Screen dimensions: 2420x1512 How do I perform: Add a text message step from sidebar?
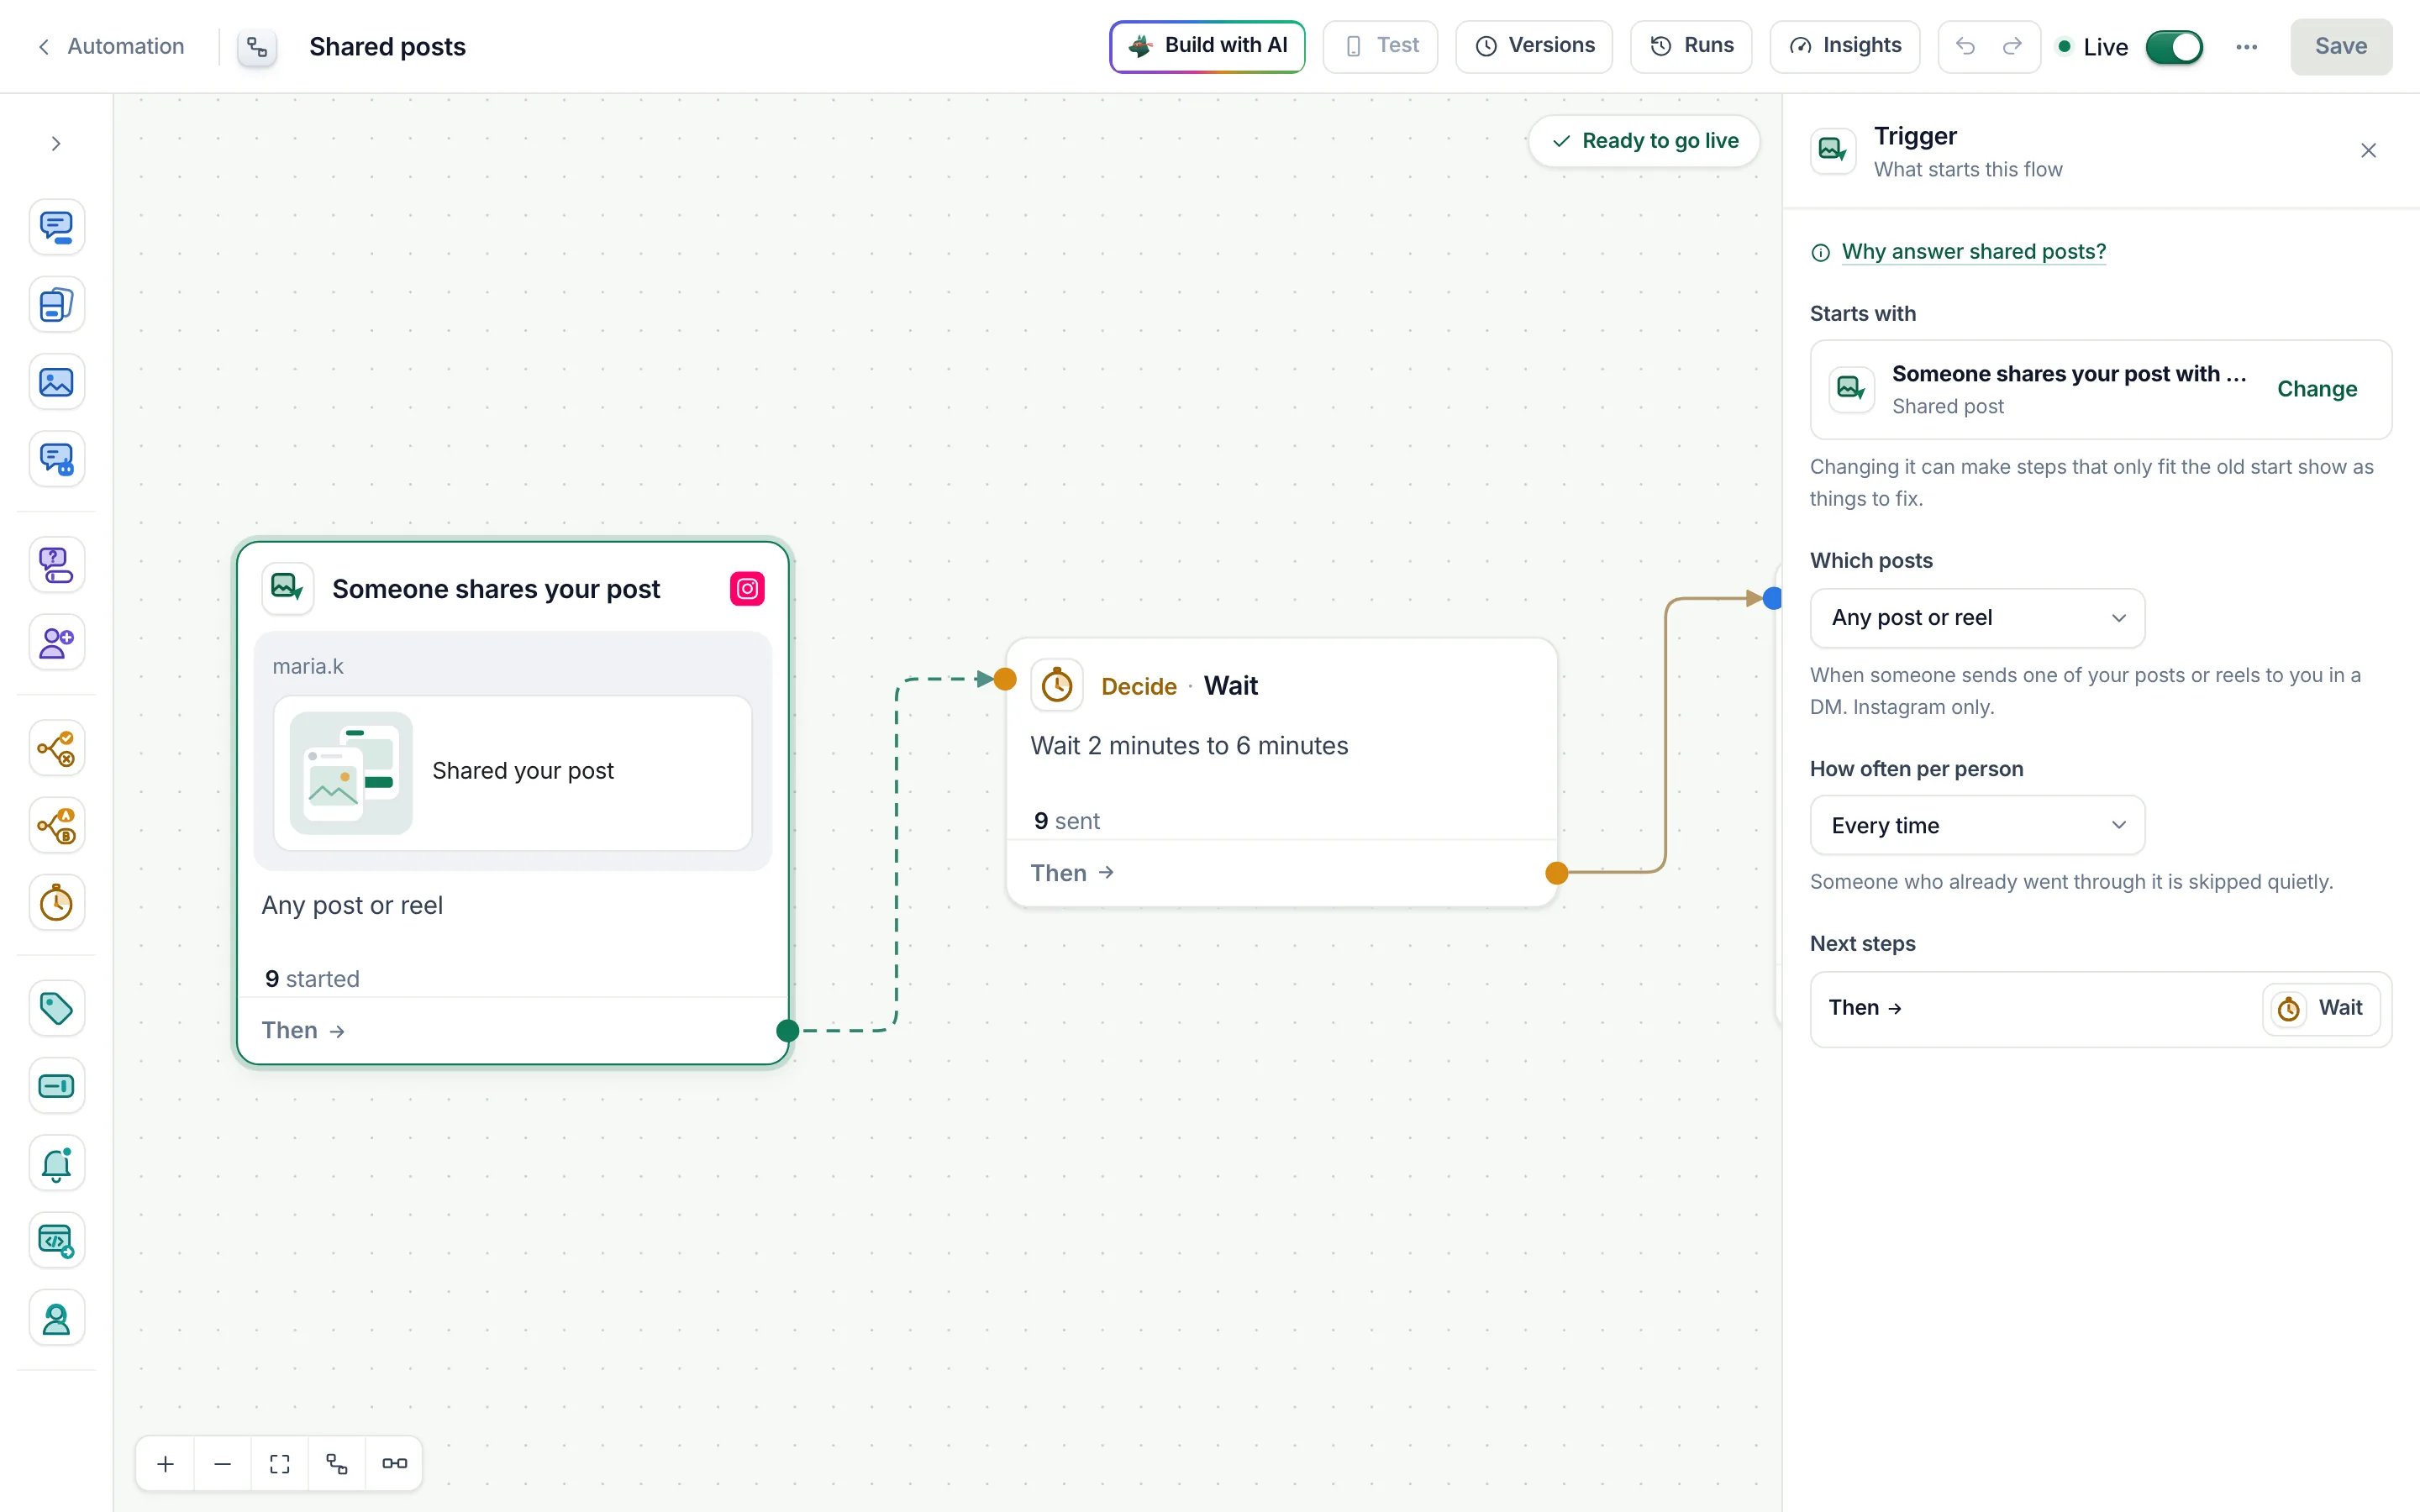(x=56, y=227)
